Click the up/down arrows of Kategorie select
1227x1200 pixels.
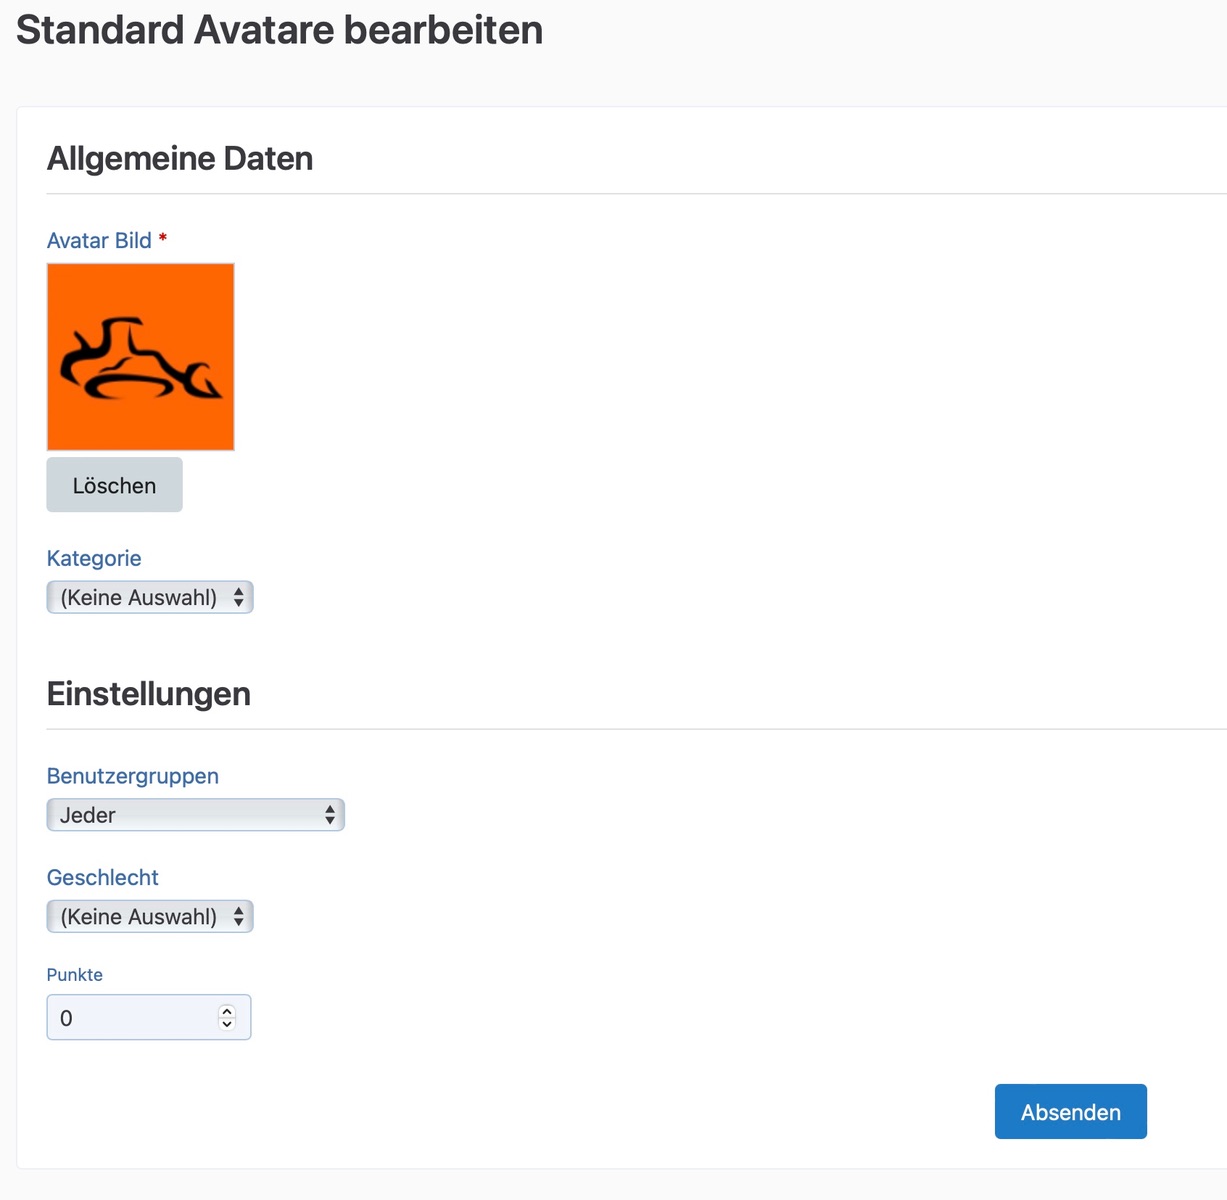[239, 598]
